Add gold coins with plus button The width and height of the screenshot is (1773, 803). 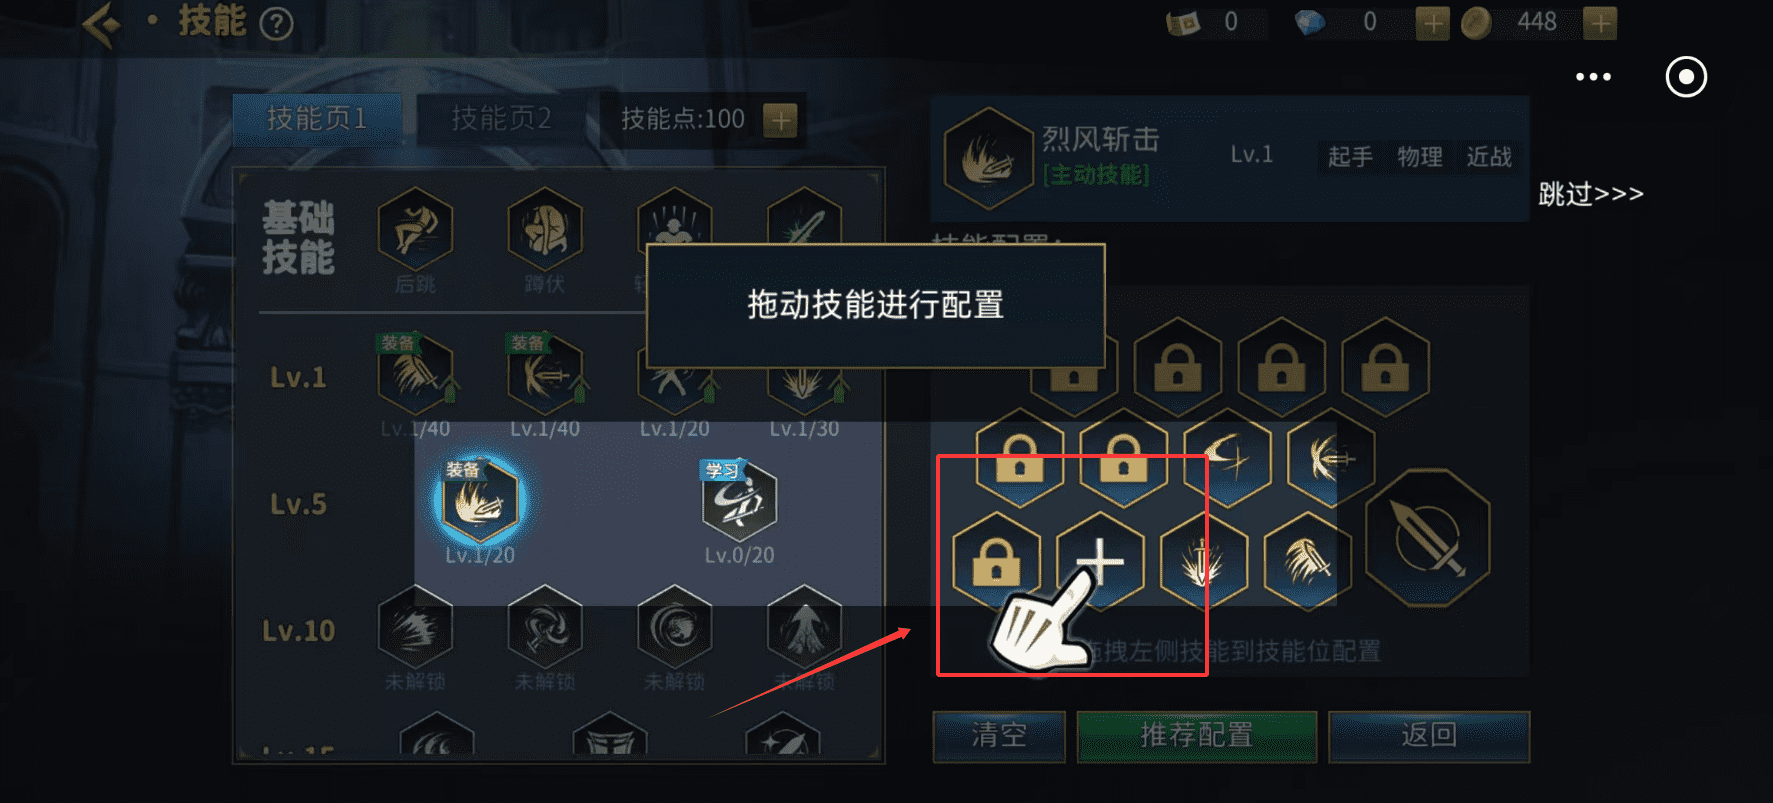1600,23
